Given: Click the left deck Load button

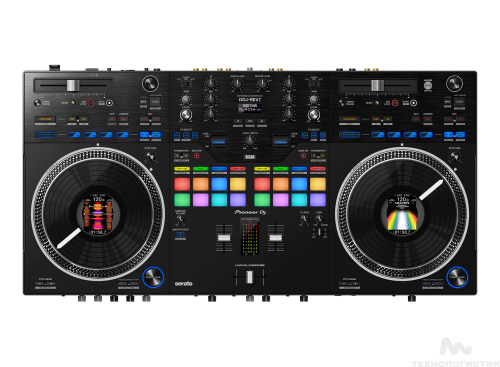Looking at the screenshot, I should pos(155,102).
